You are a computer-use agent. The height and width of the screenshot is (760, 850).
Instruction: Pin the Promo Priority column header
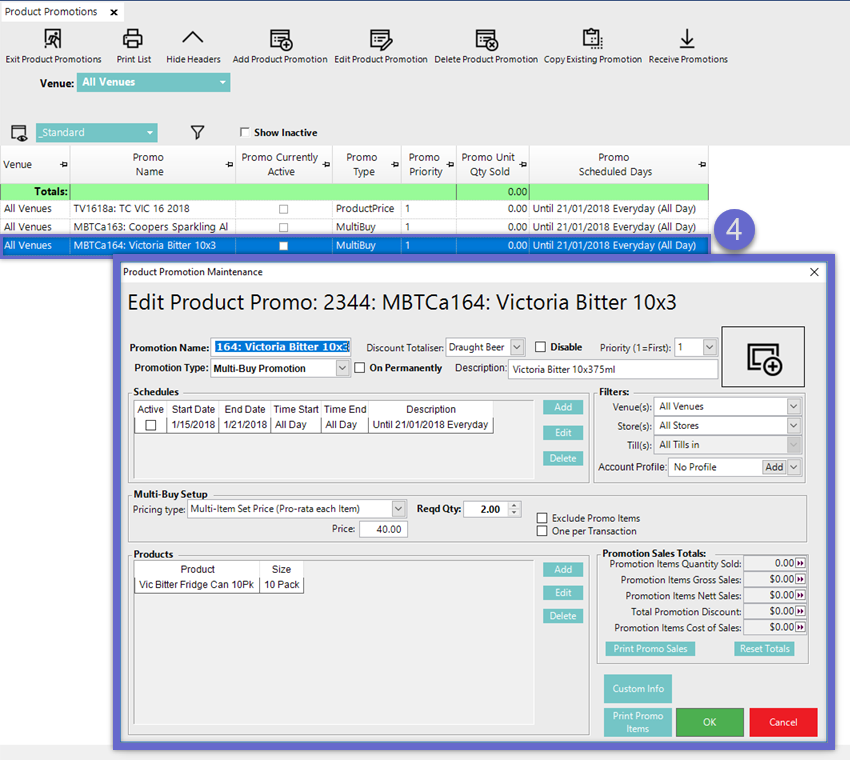[450, 164]
